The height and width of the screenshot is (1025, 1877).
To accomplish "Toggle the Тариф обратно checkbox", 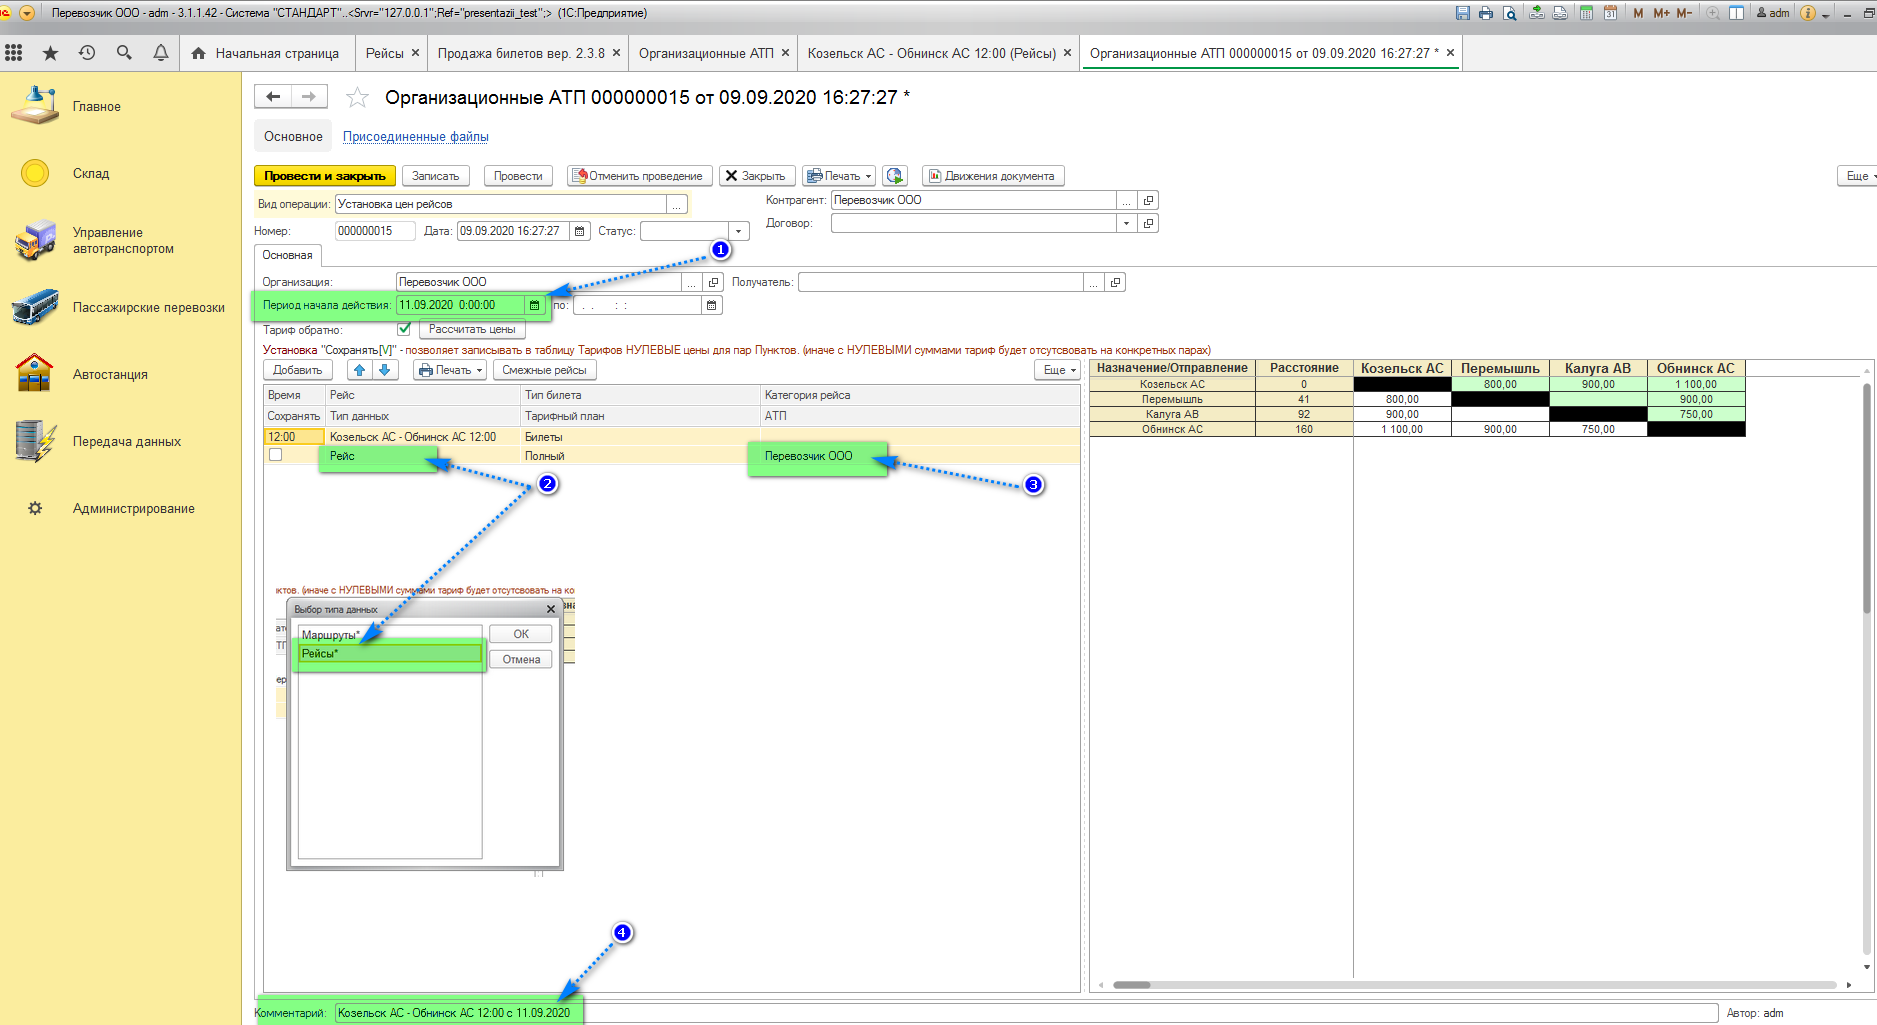I will pyautogui.click(x=404, y=329).
